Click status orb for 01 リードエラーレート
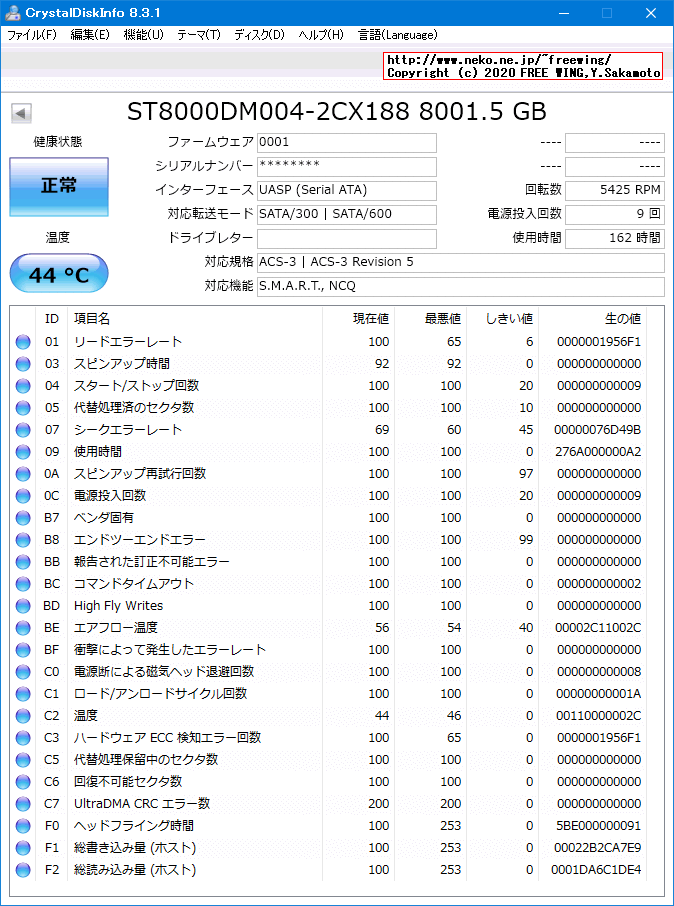The width and height of the screenshot is (674, 906). [x=23, y=342]
